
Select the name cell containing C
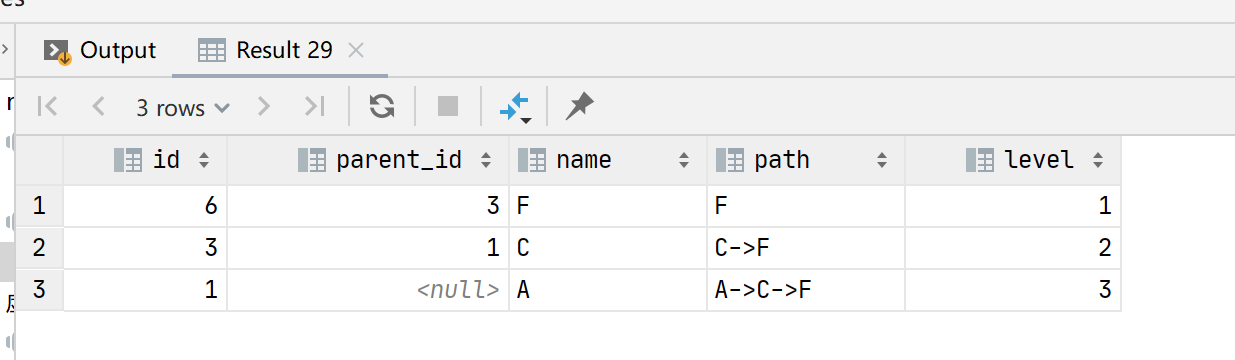tap(608, 248)
